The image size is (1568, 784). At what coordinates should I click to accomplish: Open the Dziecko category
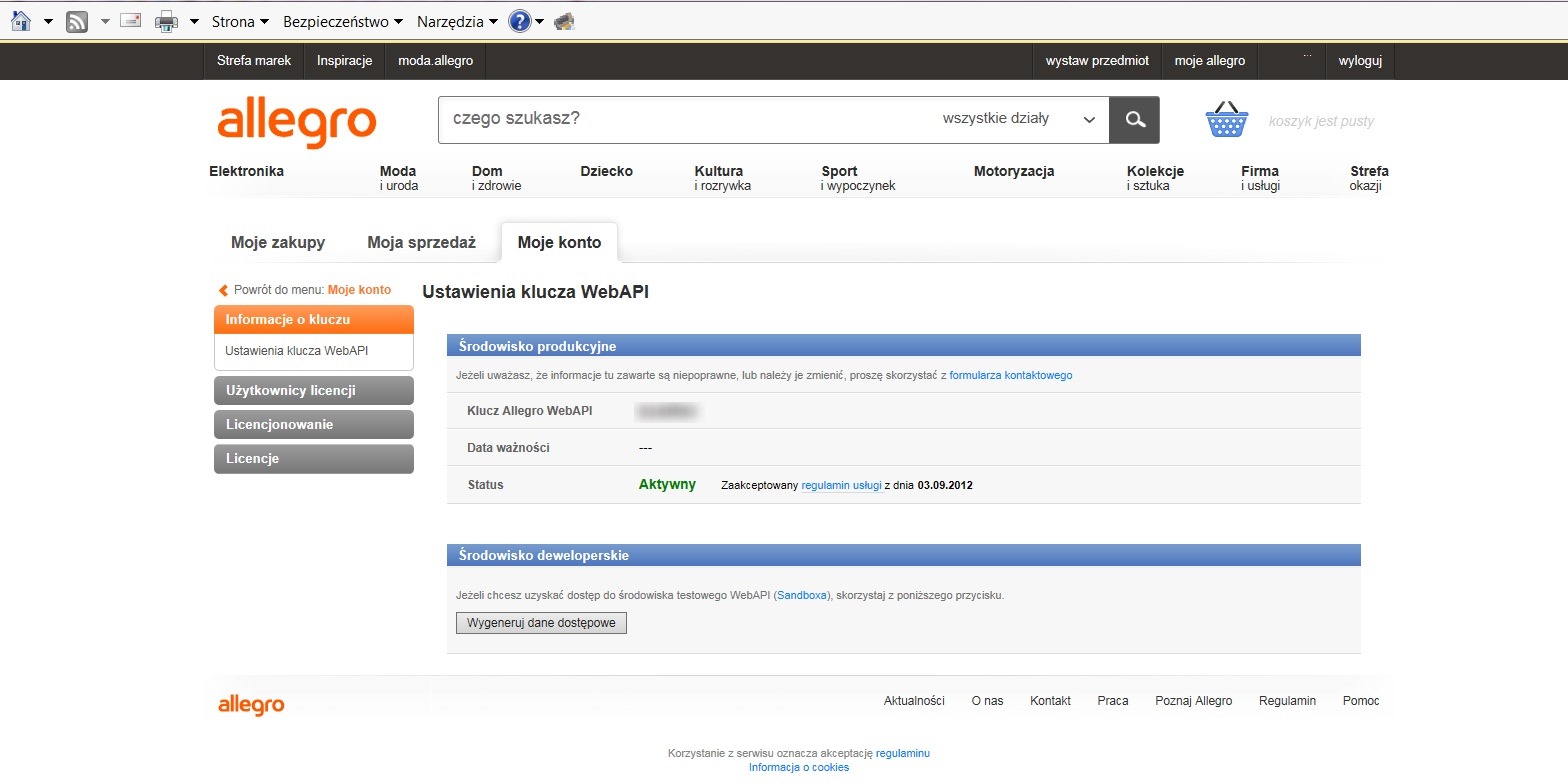click(x=606, y=171)
